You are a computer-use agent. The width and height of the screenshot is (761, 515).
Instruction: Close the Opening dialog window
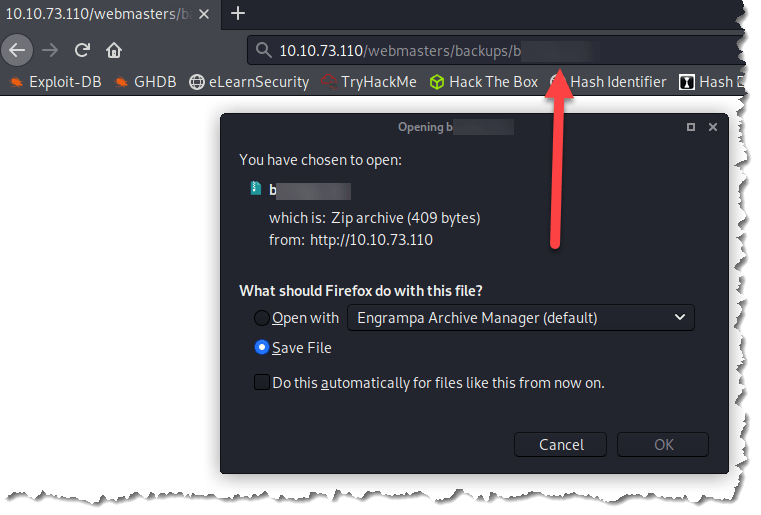713,127
